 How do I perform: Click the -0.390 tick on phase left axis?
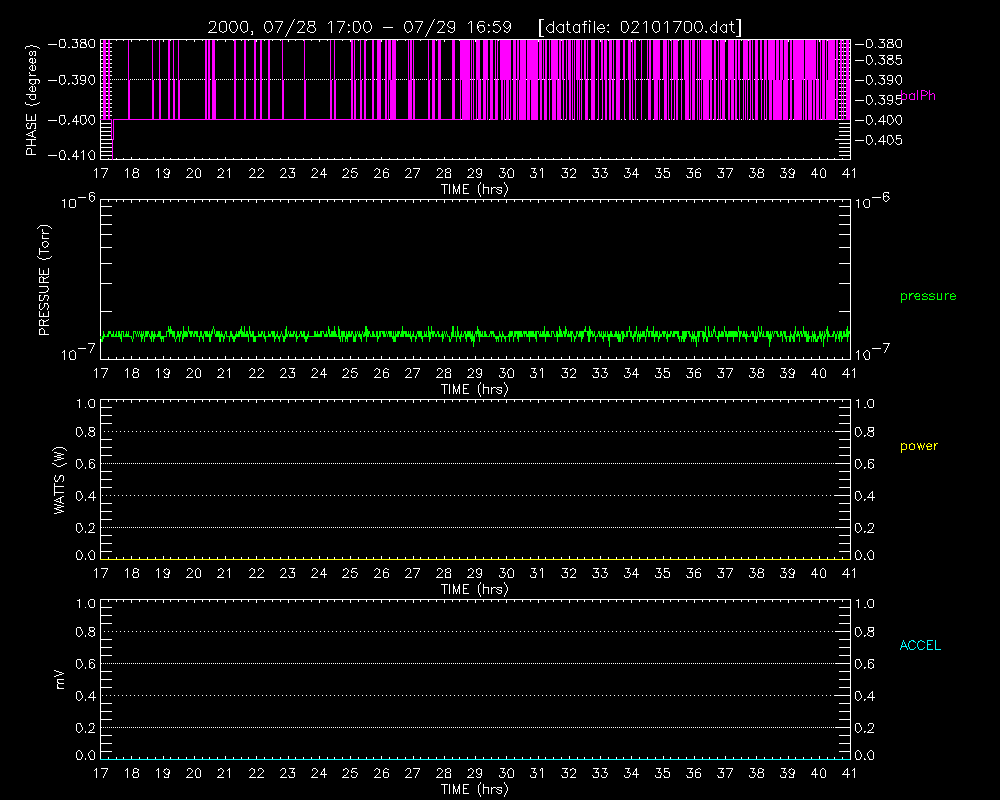(71, 80)
